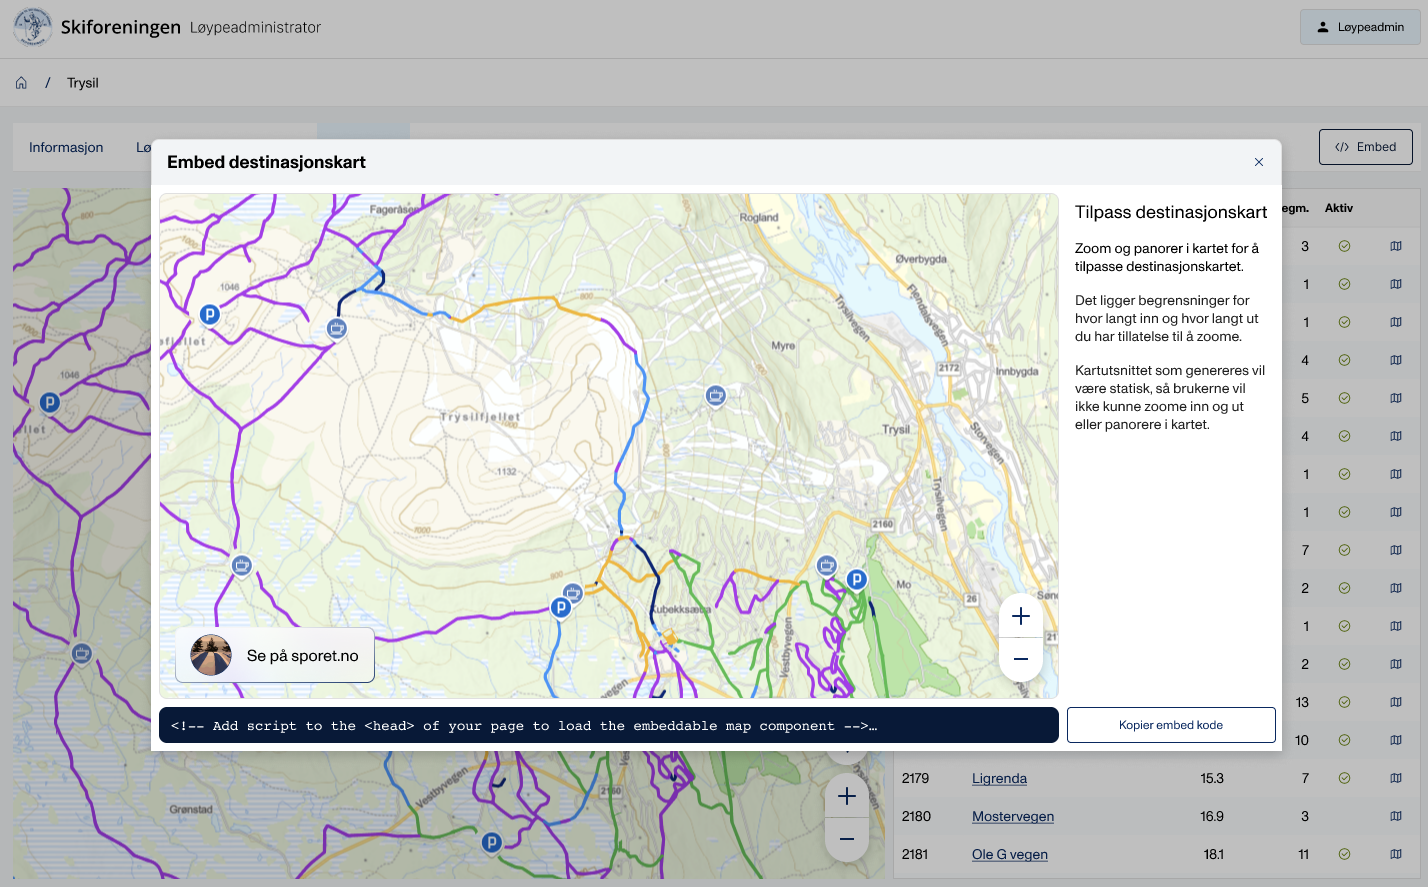Click the Embed button with code icon
Screen dimensions: 1428x887
pos(1365,147)
